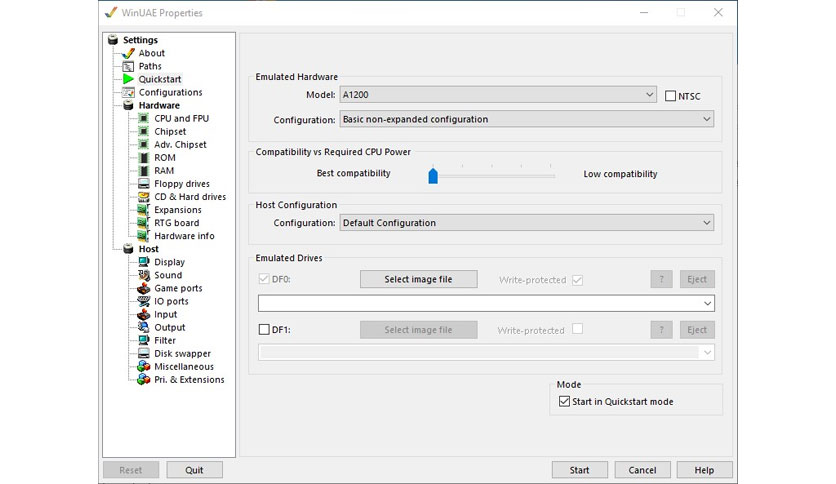Screen dimensions: 836x484
Task: Click the compatibility slider thumb
Action: 433,176
